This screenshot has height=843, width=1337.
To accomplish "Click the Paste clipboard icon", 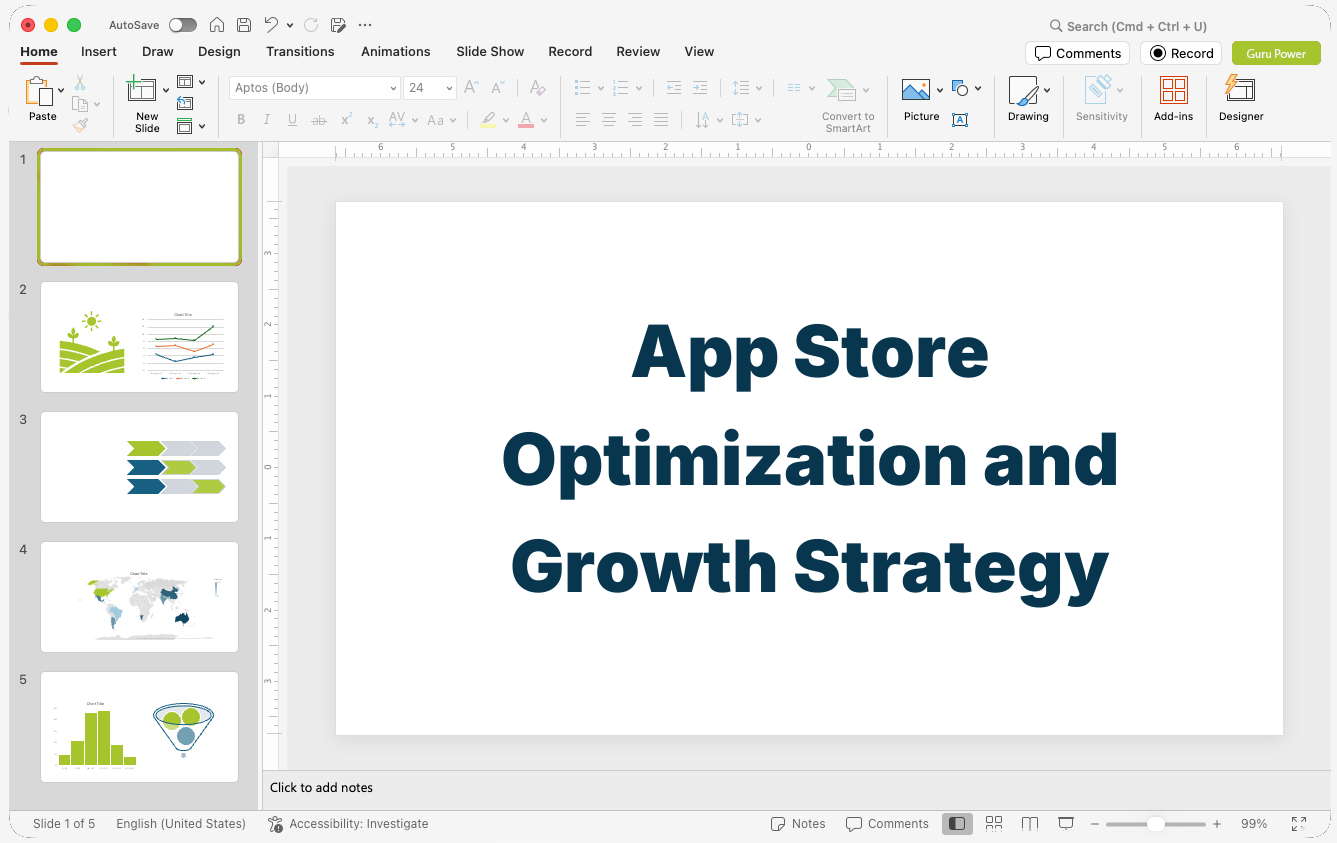I will [39, 92].
